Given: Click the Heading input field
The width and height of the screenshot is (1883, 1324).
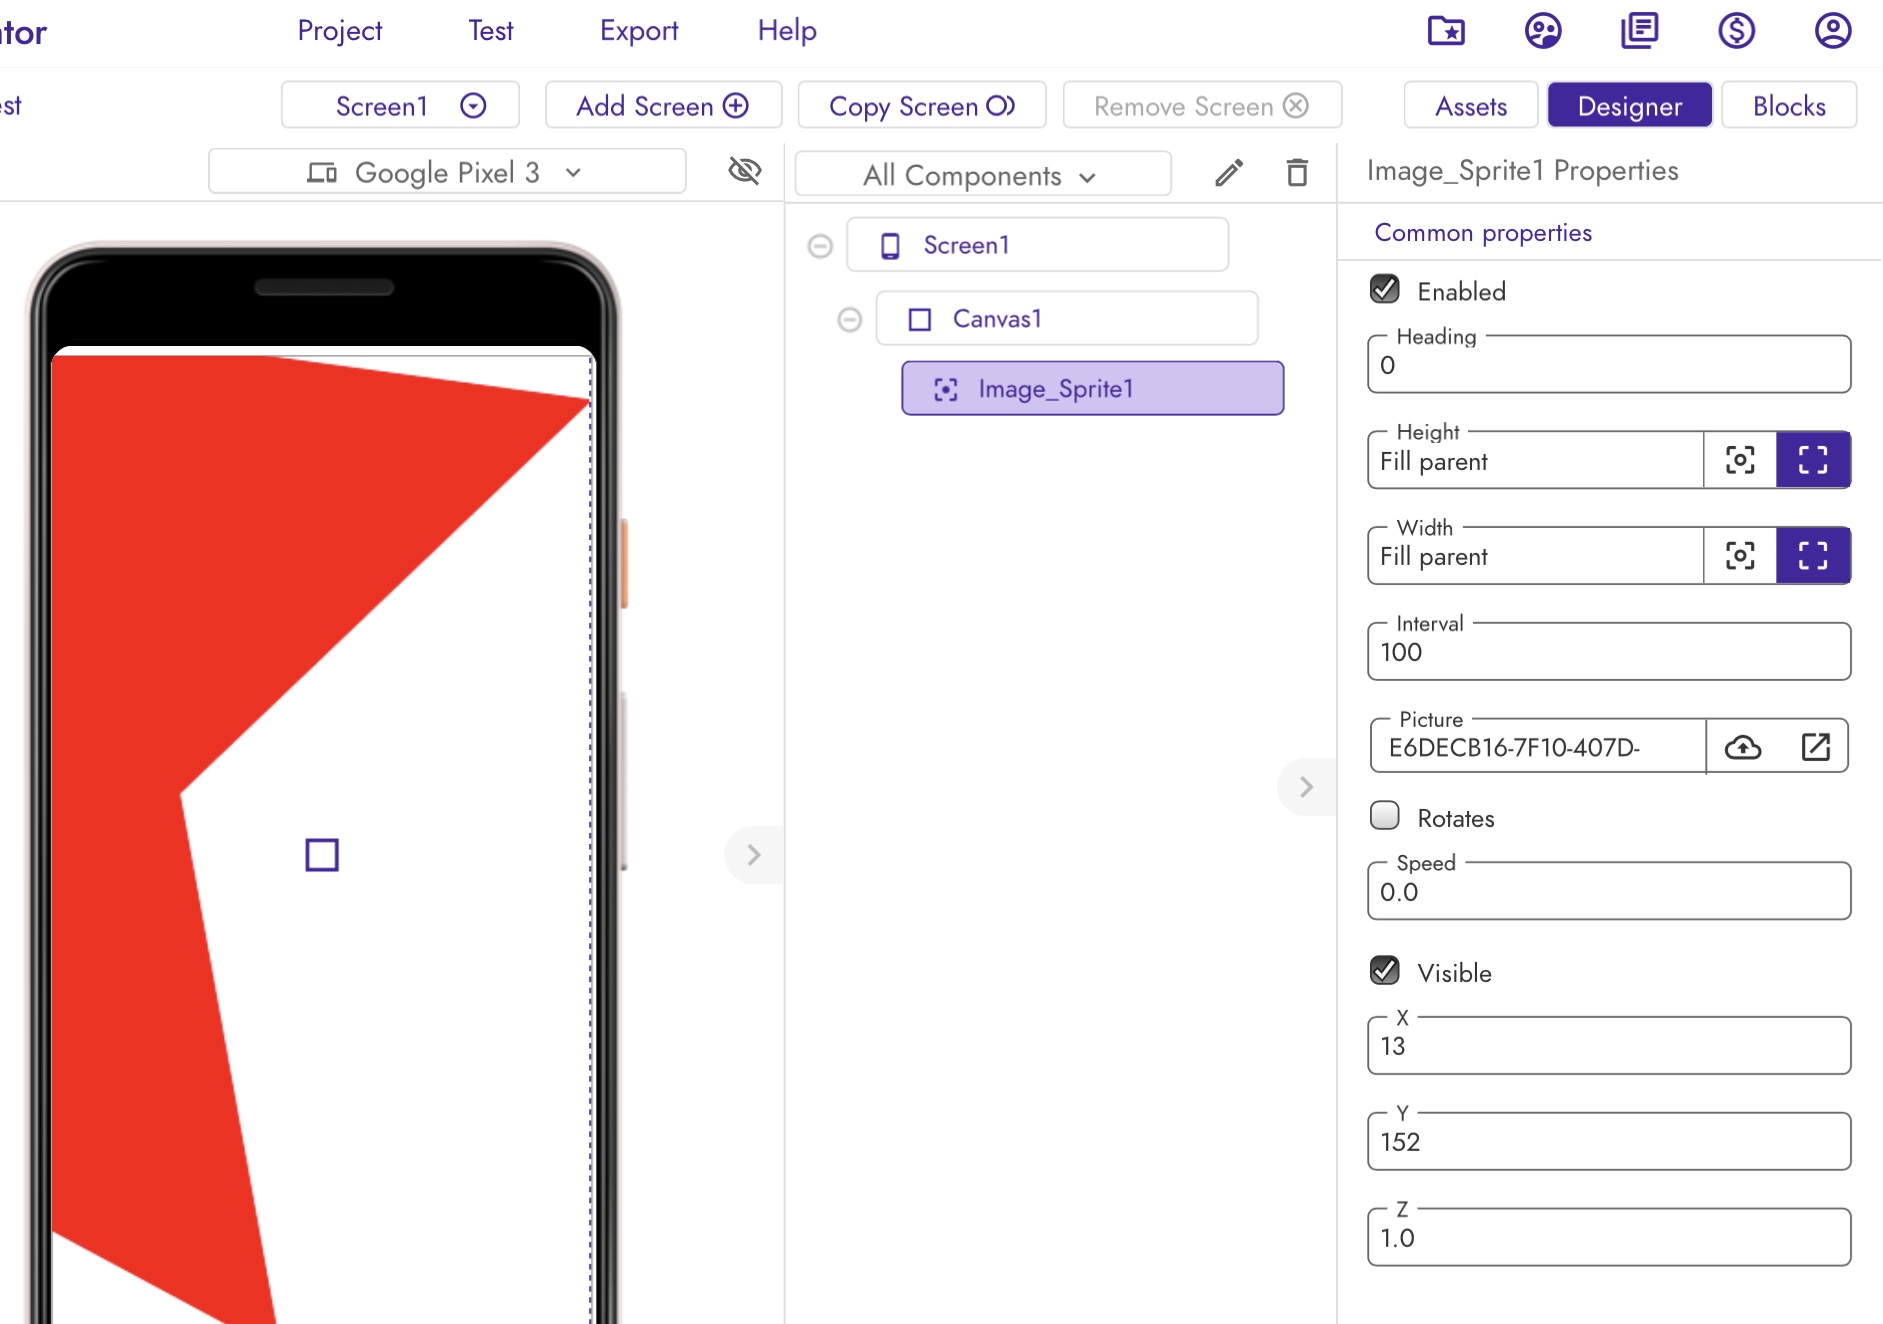Looking at the screenshot, I should [1609, 365].
